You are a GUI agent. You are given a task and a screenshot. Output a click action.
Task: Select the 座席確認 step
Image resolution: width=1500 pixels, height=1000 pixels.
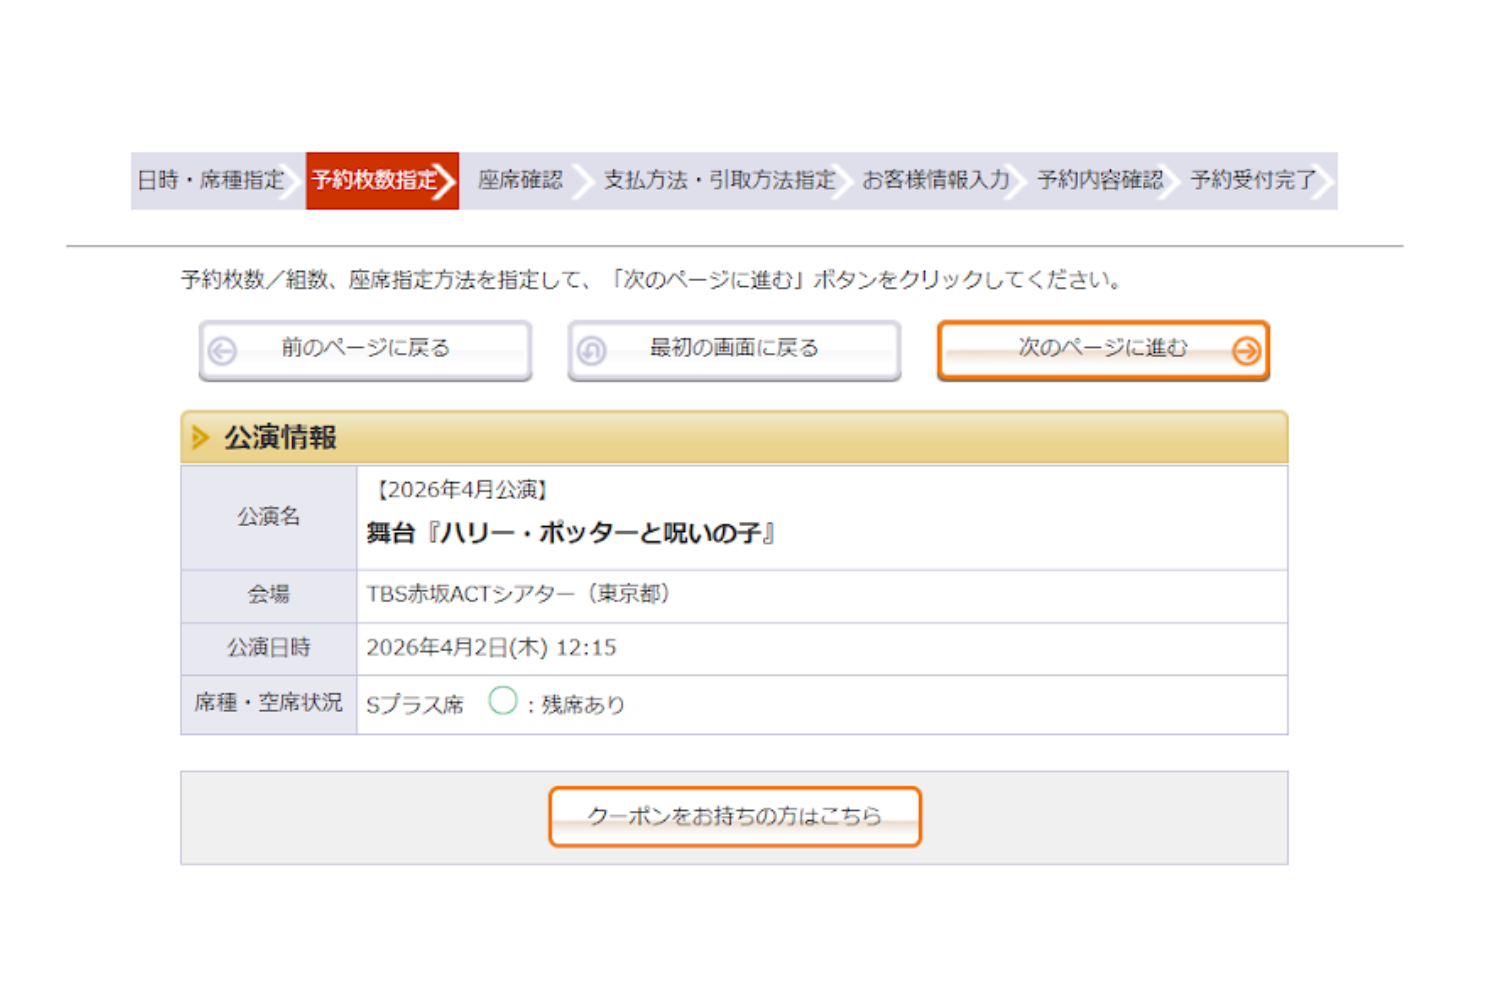tap(520, 181)
